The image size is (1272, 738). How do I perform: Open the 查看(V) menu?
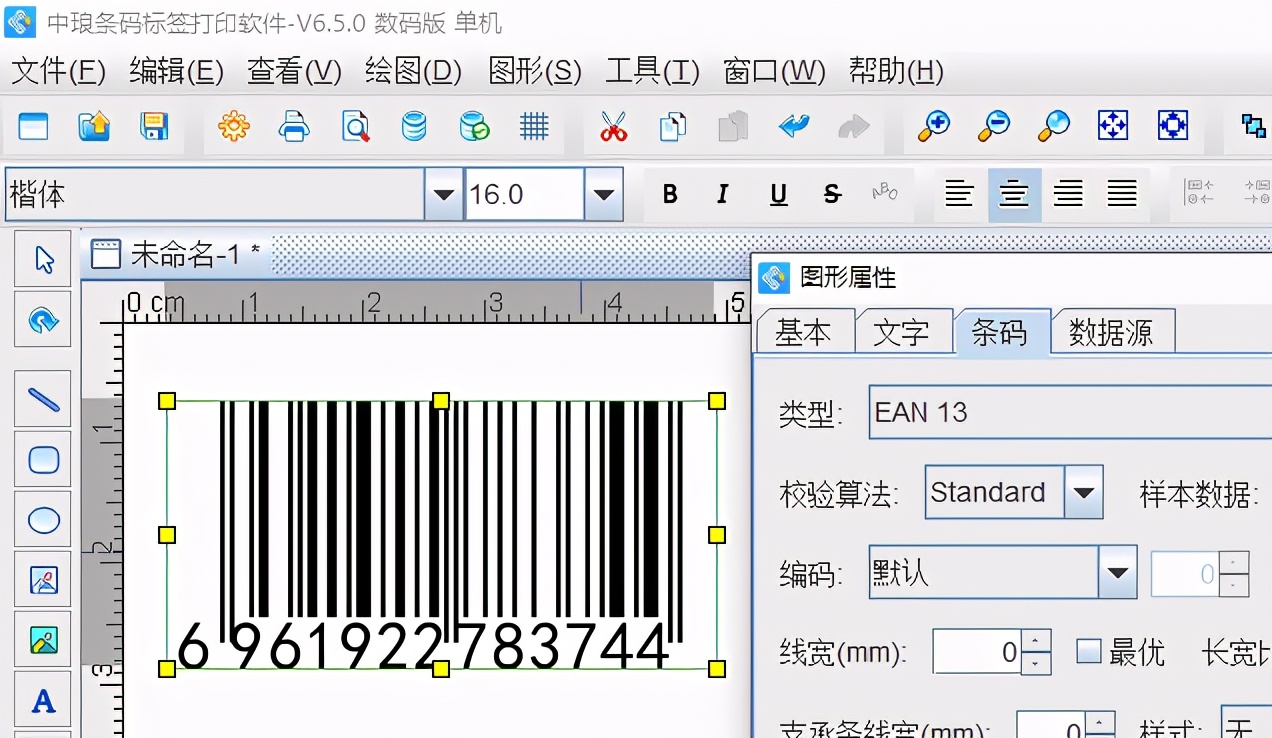tap(294, 71)
